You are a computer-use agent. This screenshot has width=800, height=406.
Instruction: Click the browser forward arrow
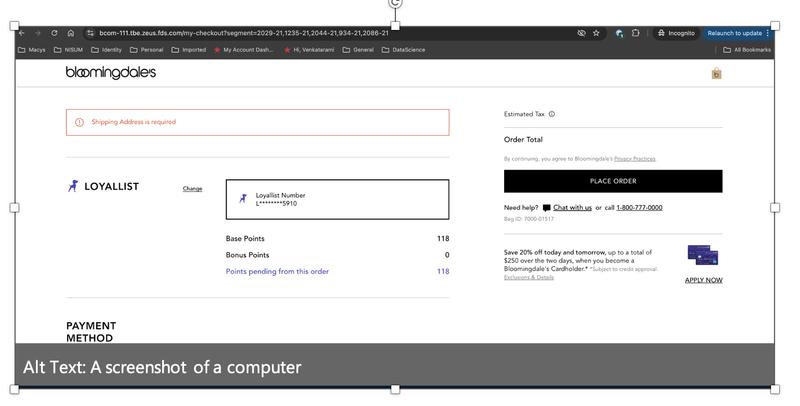coord(38,33)
